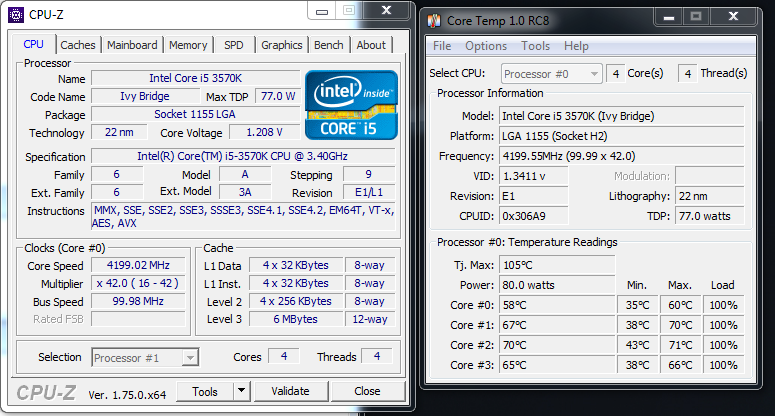Click the empty Rated FSB field
Viewport: 775px width, 416px height.
point(138,319)
